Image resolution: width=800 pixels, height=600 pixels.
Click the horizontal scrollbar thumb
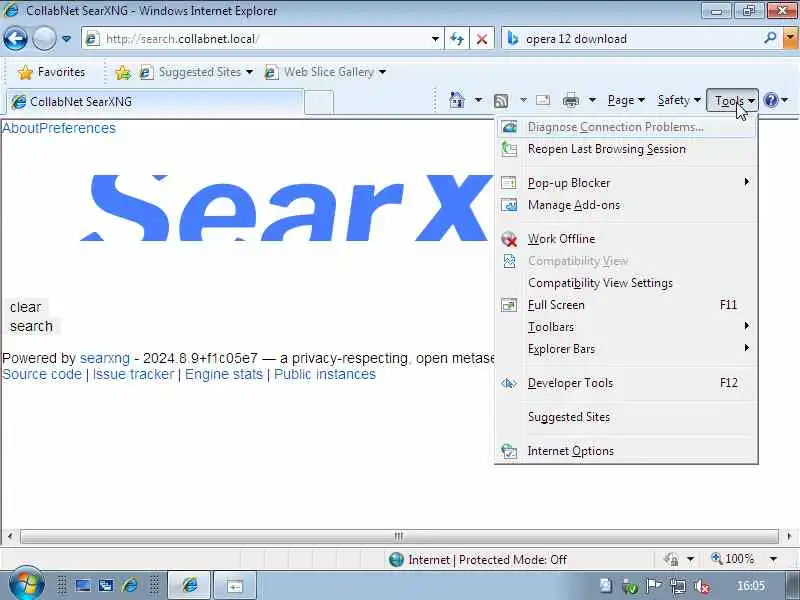[x=399, y=536]
